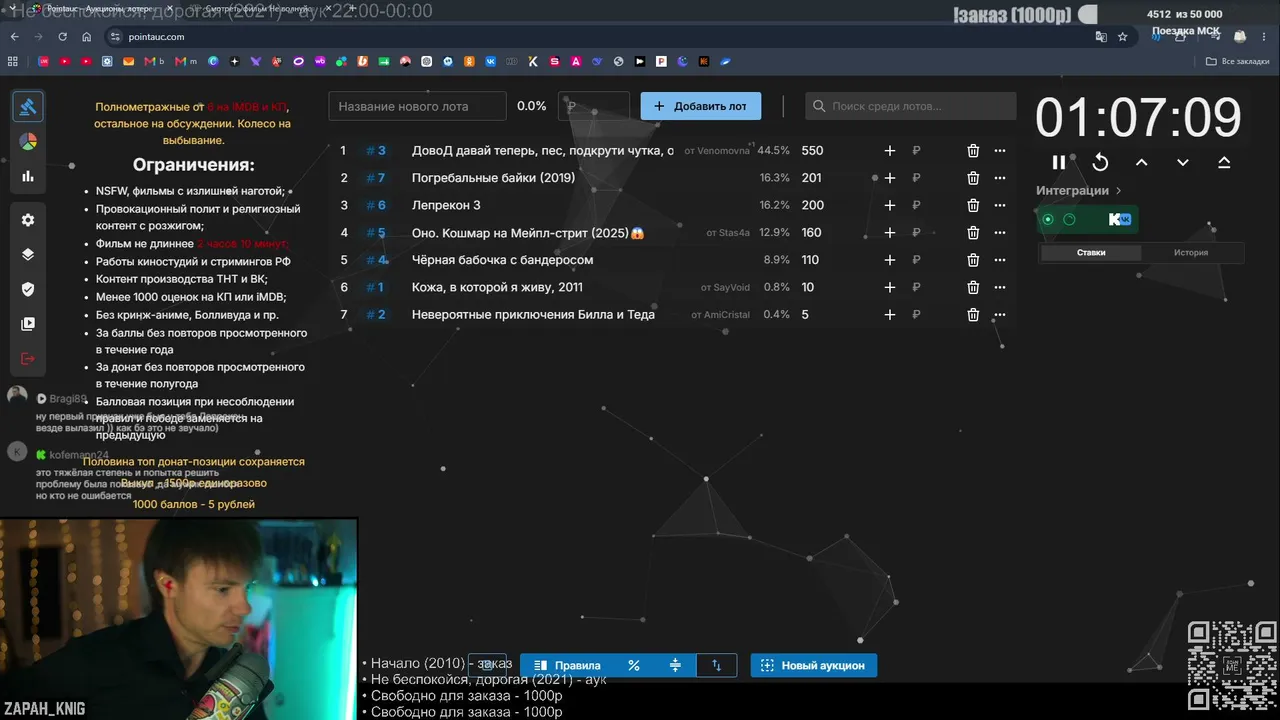Viewport: 1280px width, 720px height.
Task: Switch to the Pointauc browser tab
Action: [100, 8]
